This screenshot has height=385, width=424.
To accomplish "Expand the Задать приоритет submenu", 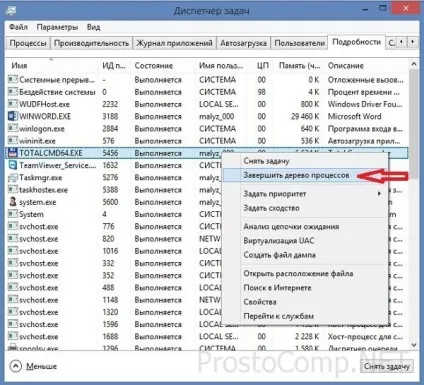I will click(x=305, y=194).
